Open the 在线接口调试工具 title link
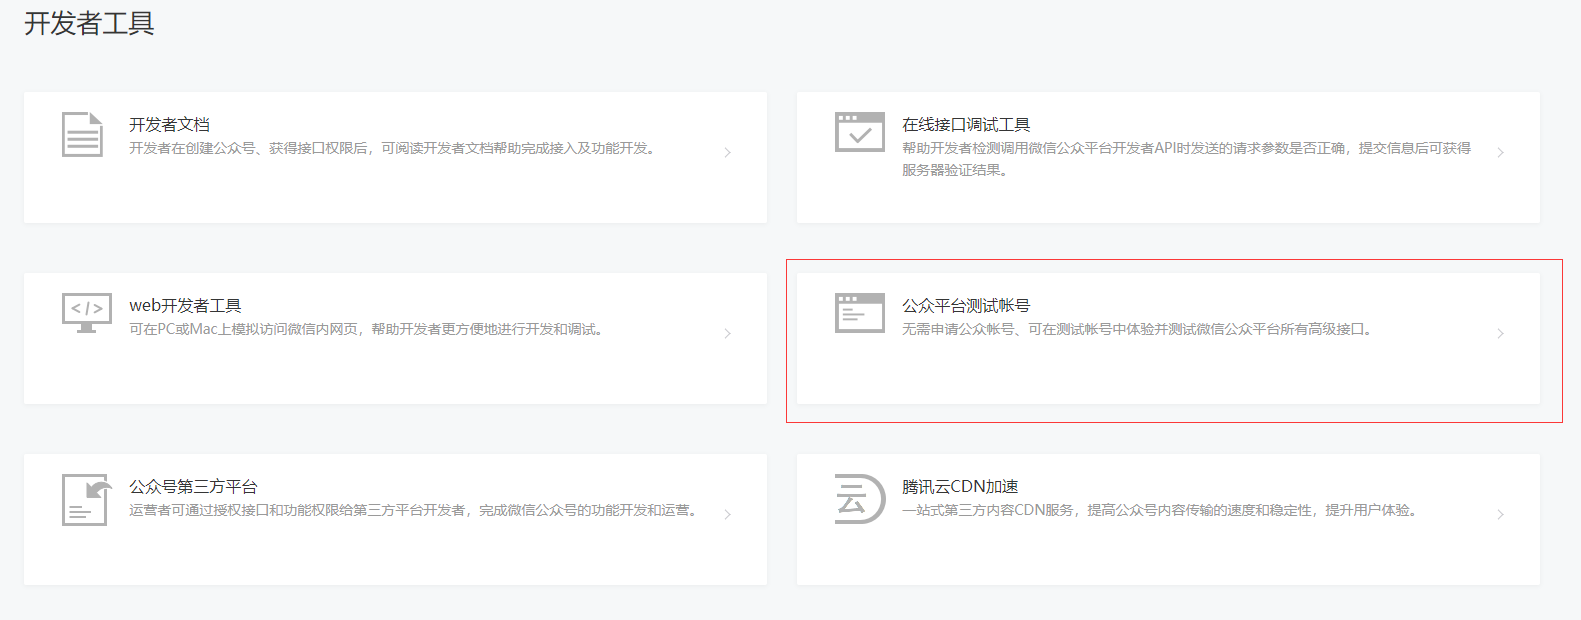 (x=966, y=124)
